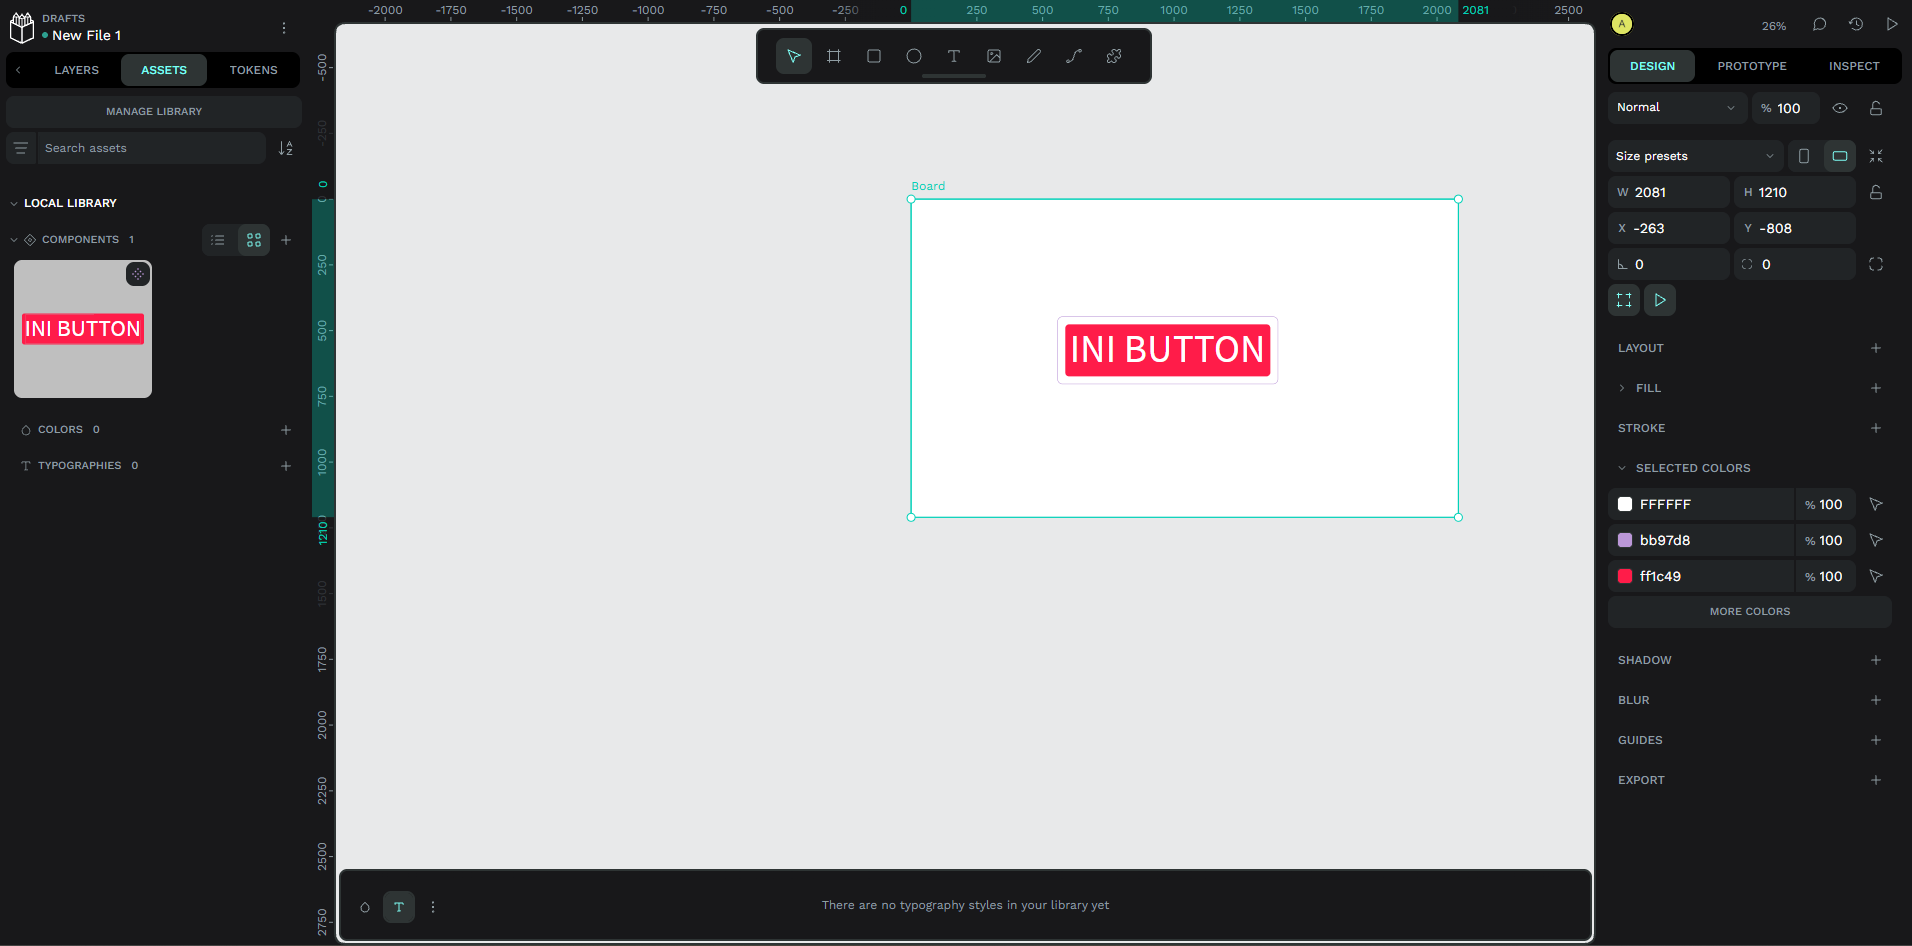Image resolution: width=1912 pixels, height=946 pixels.
Task: Open the Plugins puzzle icon
Action: (1113, 56)
